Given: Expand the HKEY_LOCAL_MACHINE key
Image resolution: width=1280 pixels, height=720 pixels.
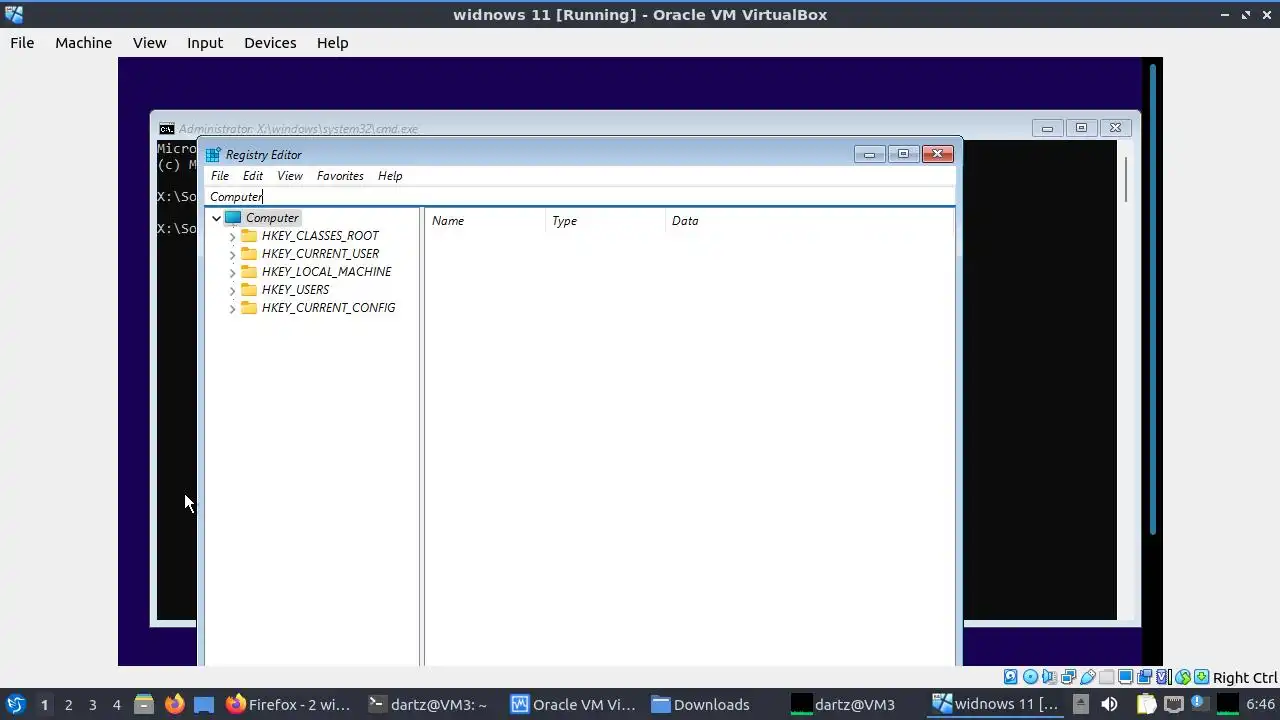Looking at the screenshot, I should click(x=232, y=272).
